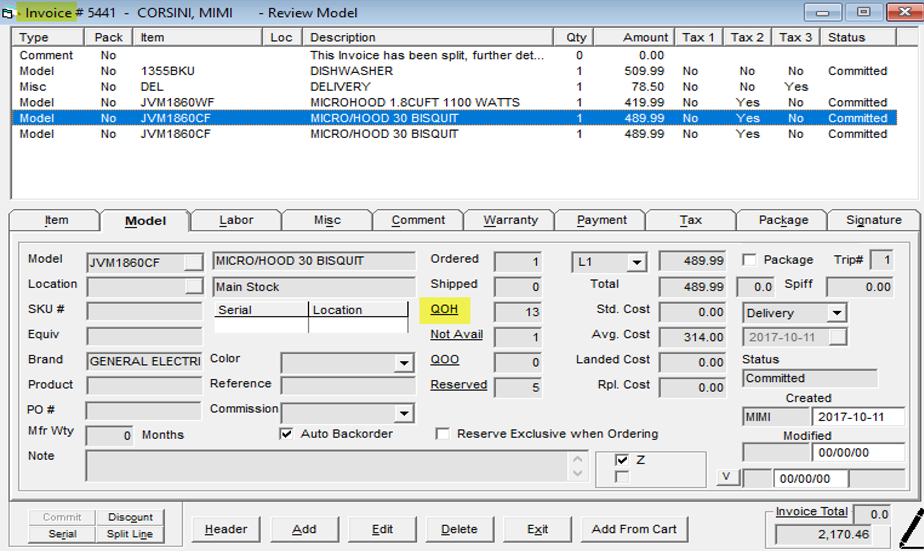
Task: Click the Description column header
Action: pos(428,37)
